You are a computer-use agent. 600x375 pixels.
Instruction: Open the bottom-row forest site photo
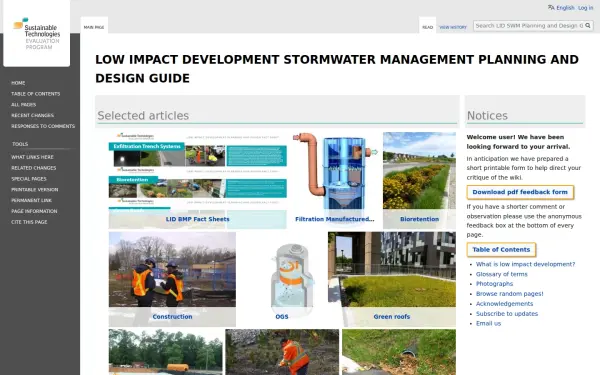(x=166, y=352)
